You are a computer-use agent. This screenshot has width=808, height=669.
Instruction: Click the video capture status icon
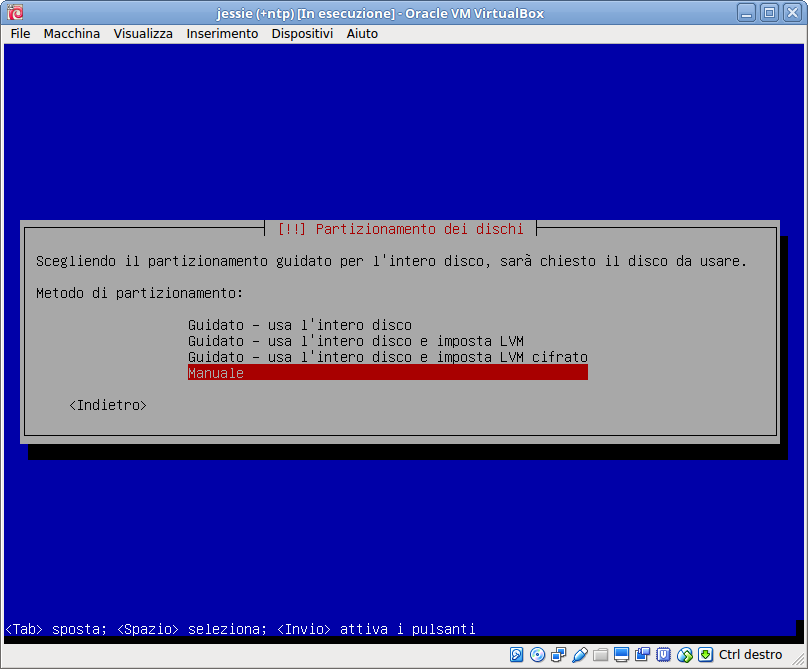click(643, 655)
